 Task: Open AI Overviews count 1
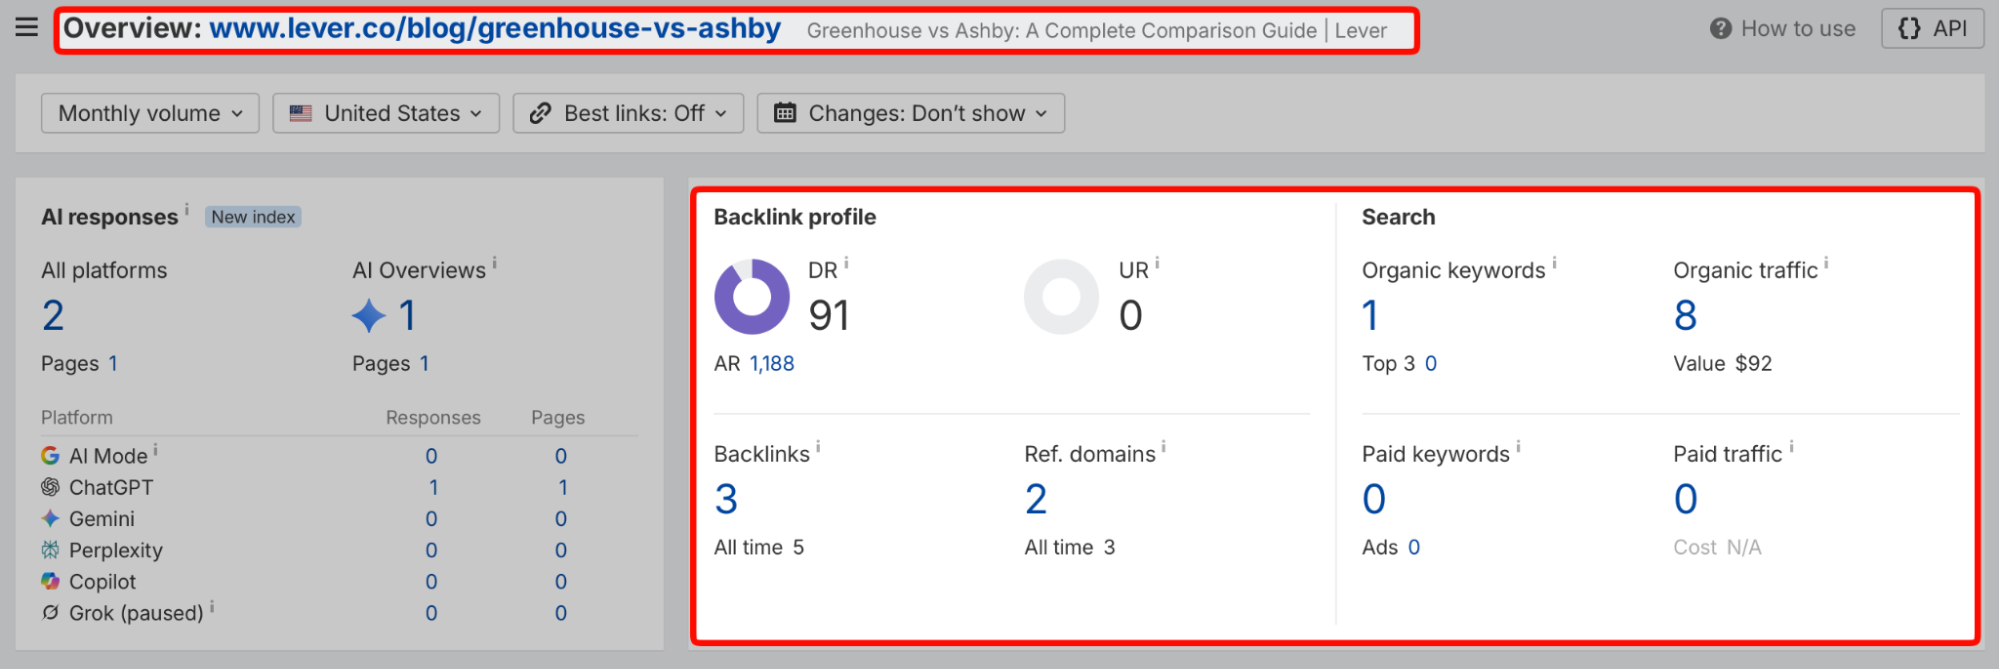tap(407, 316)
